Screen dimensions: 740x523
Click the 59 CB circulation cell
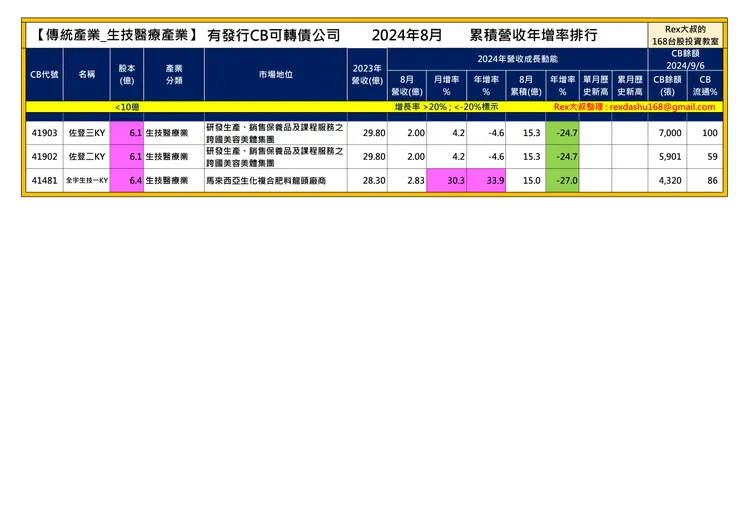[705, 157]
